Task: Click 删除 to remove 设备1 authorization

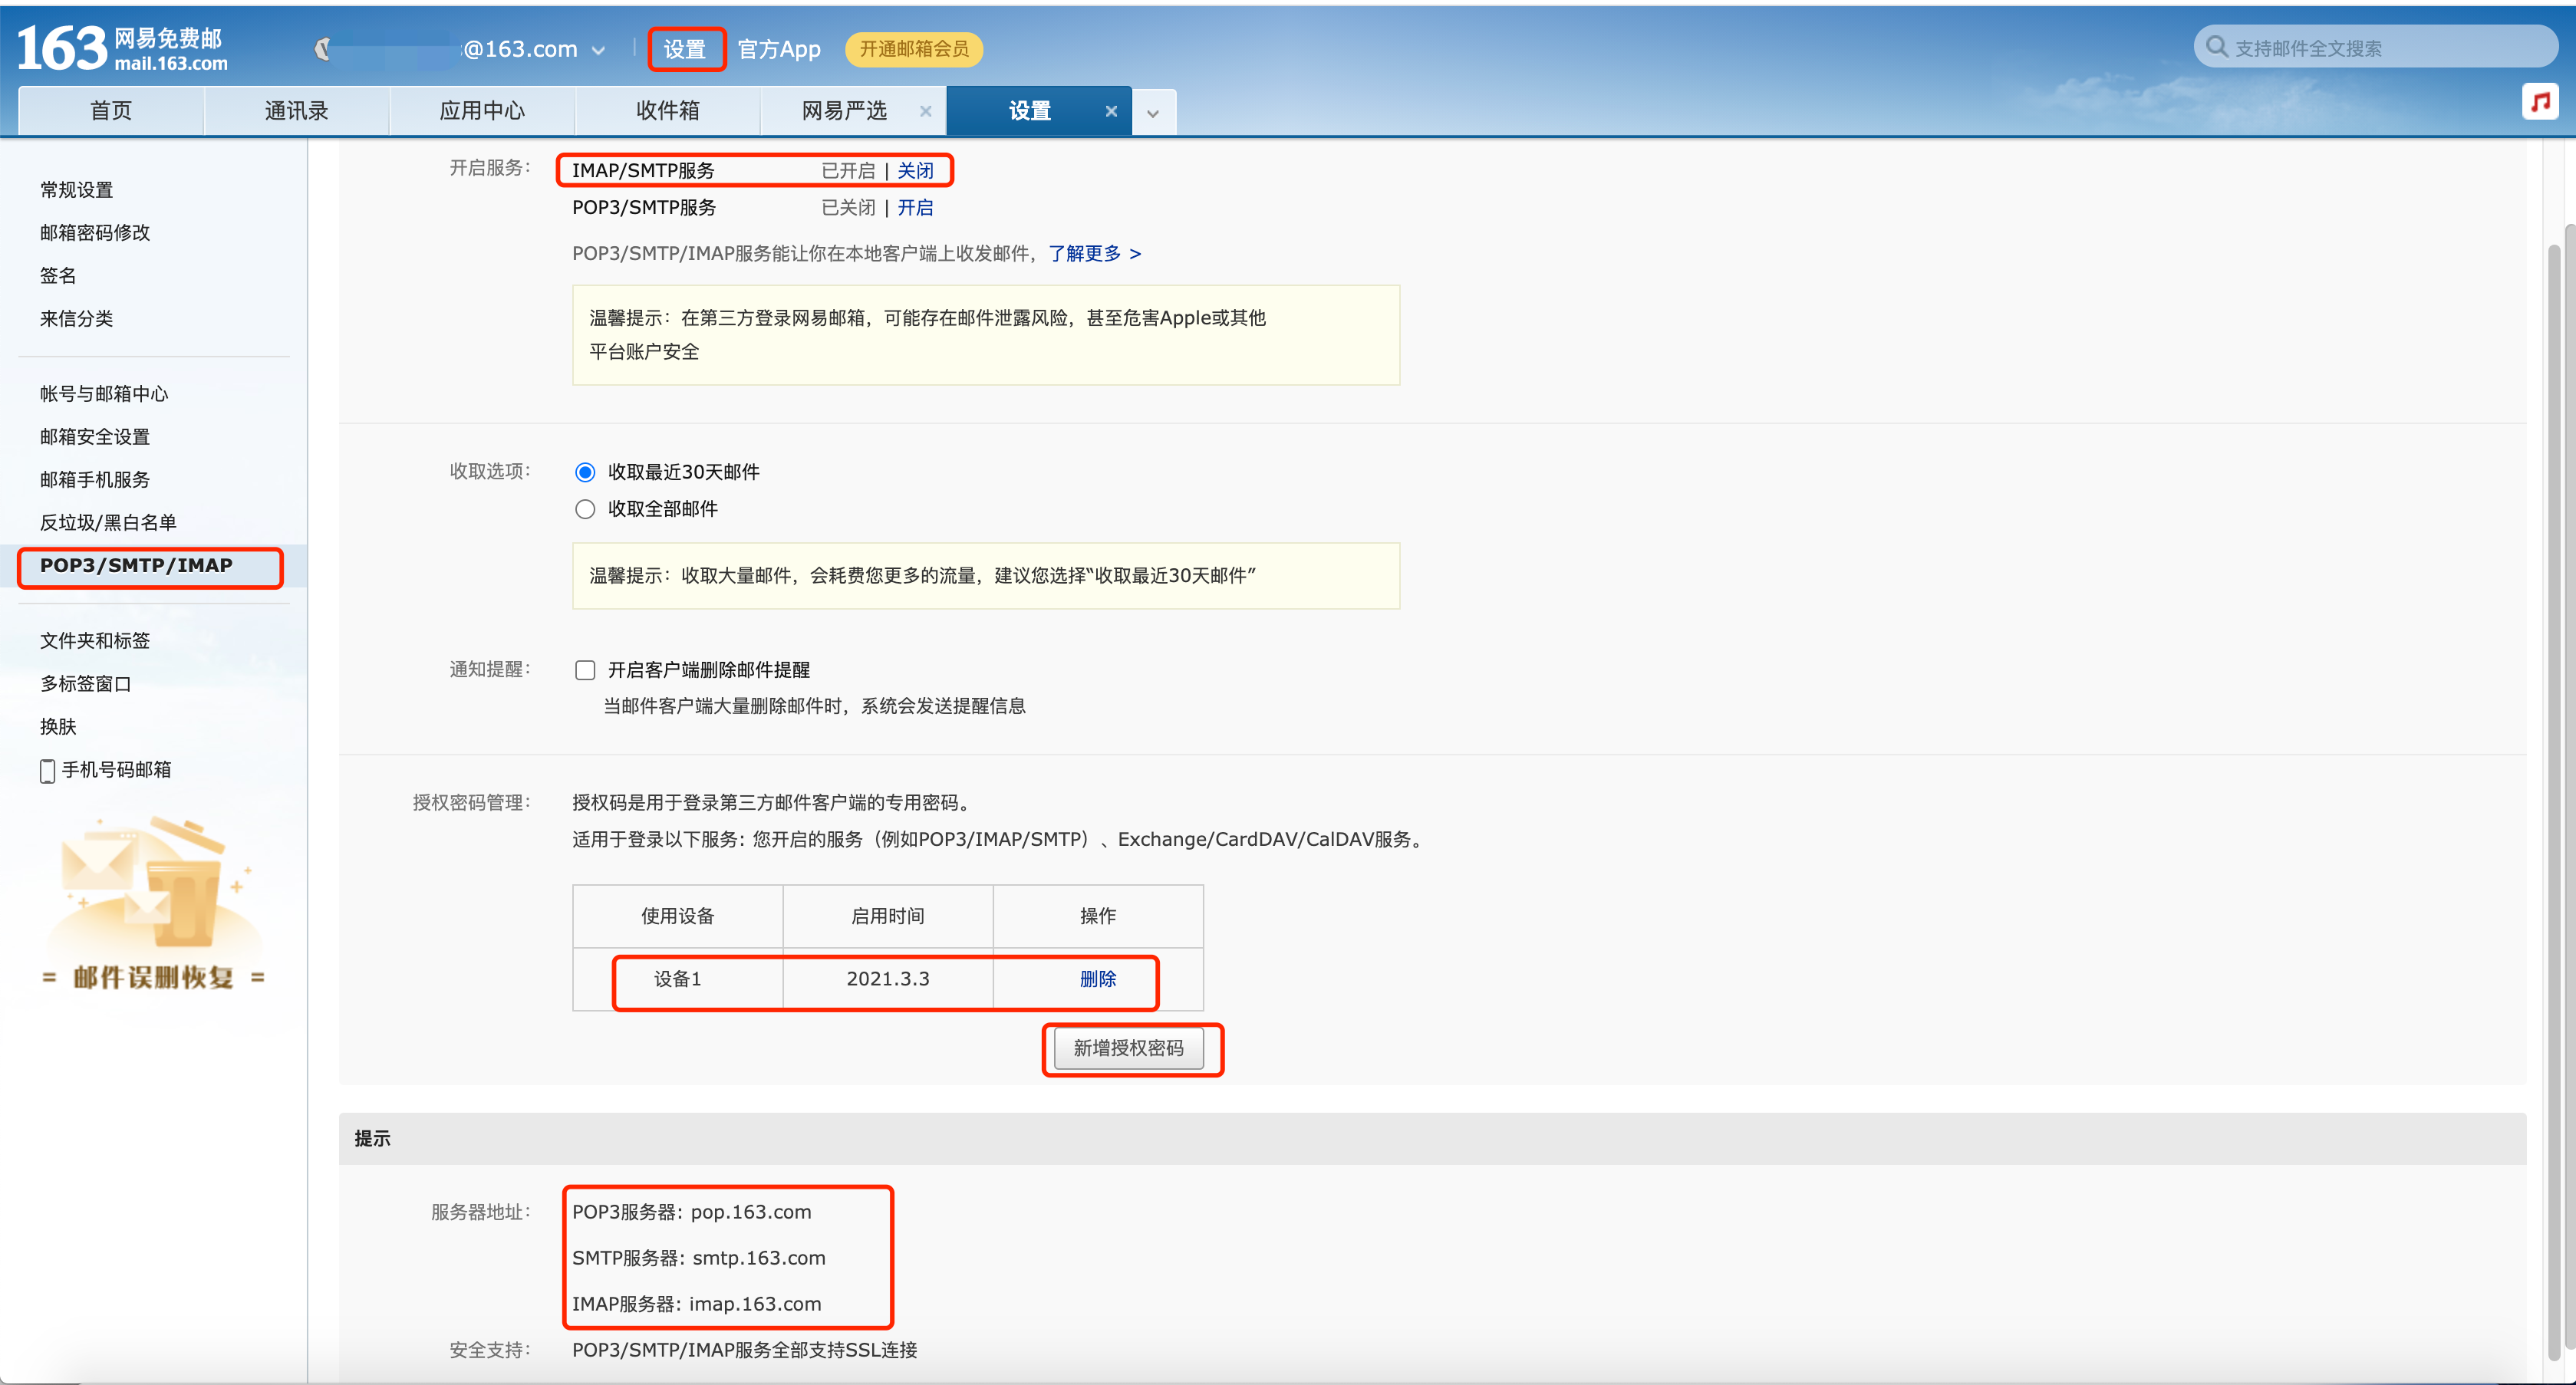Action: pos(1098,980)
